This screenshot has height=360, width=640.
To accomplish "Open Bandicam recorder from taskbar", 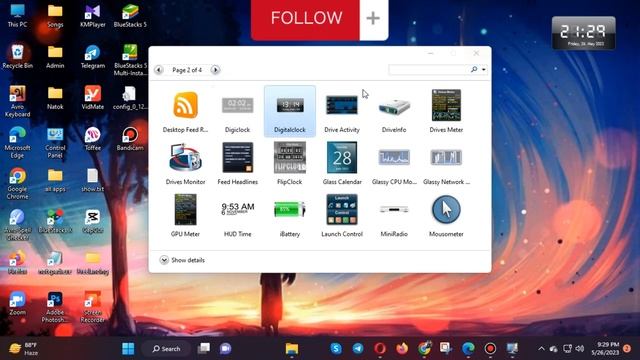I will (490, 349).
